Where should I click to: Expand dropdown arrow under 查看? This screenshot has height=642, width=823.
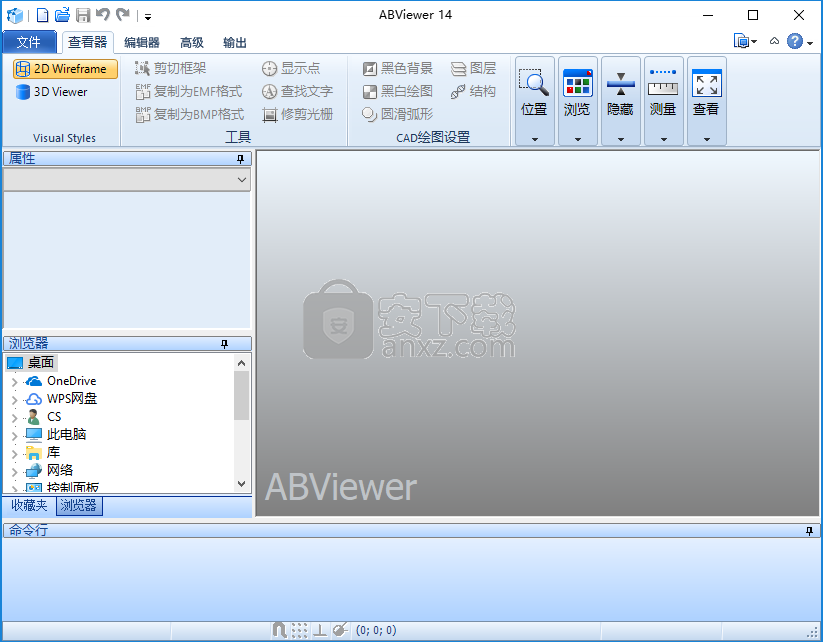707,139
